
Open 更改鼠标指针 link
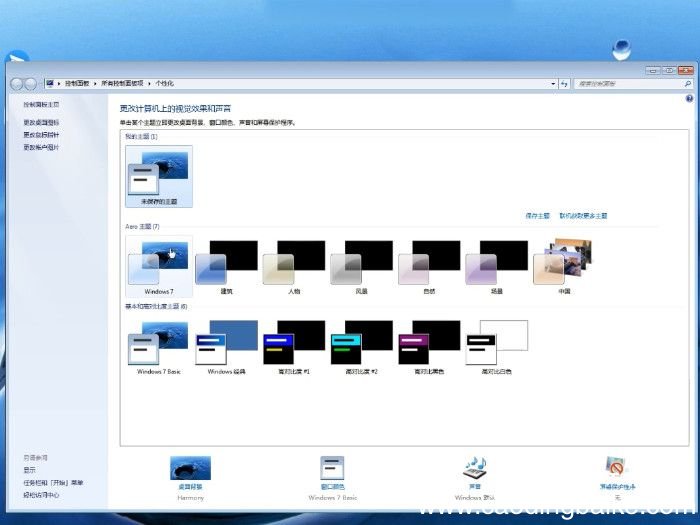point(41,135)
